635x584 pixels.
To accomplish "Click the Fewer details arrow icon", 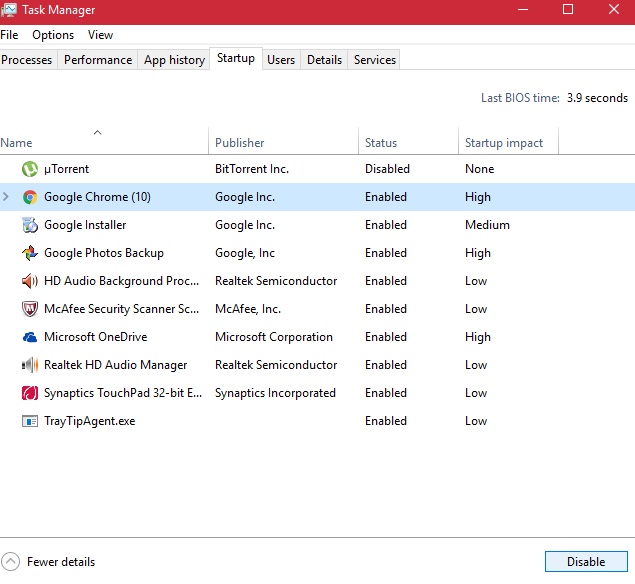I will pos(10,561).
